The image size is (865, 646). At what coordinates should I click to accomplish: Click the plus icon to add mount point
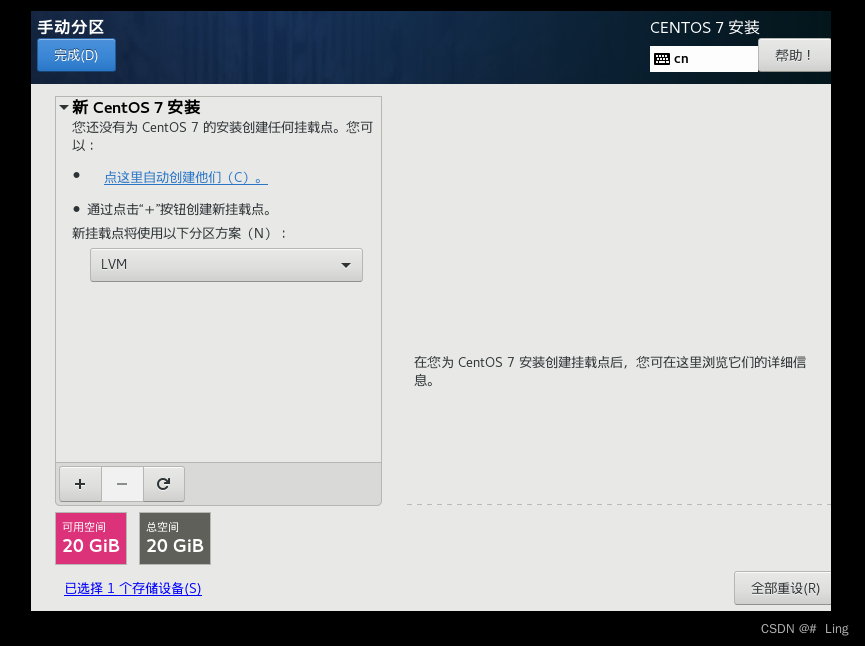[x=80, y=484]
